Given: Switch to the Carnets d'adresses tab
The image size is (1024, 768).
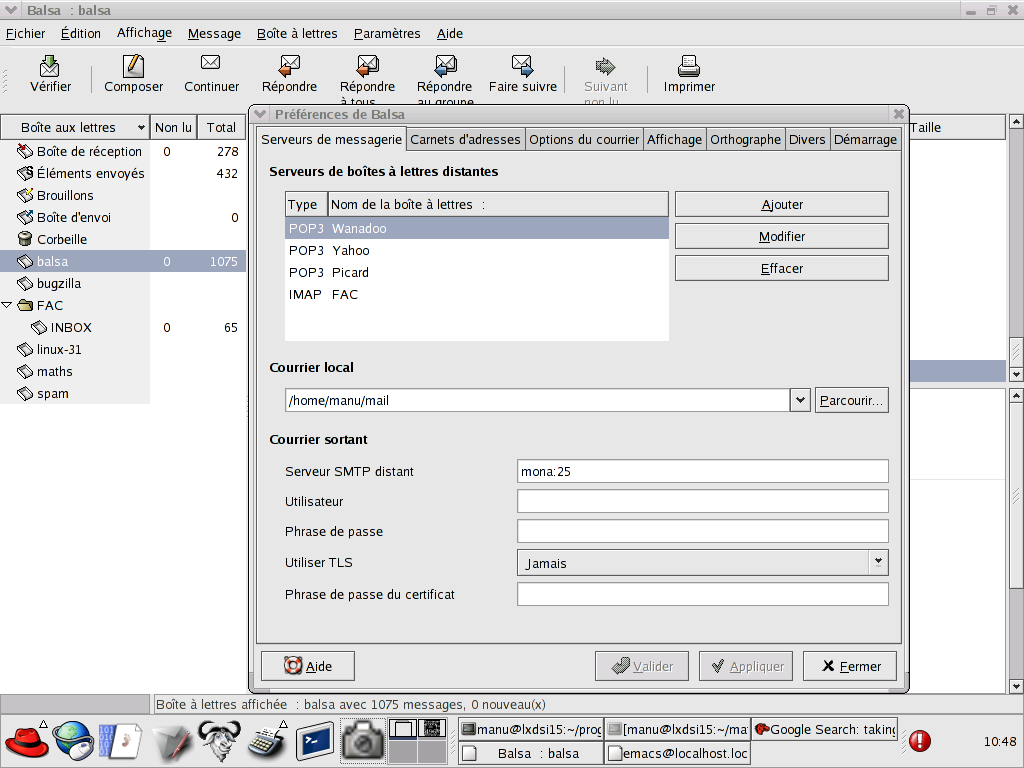Looking at the screenshot, I should click(x=465, y=139).
